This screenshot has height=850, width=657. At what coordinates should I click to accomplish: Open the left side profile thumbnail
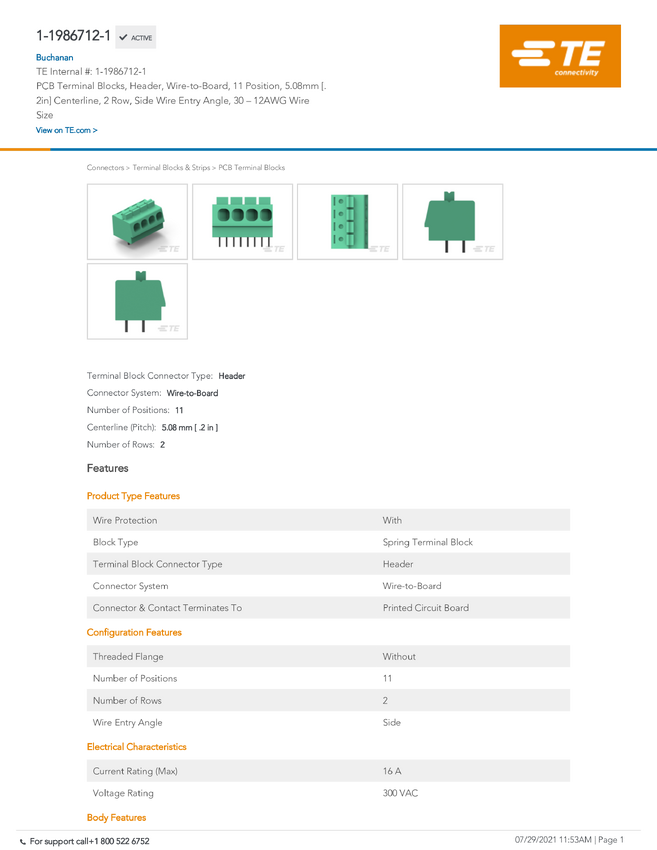[137, 301]
